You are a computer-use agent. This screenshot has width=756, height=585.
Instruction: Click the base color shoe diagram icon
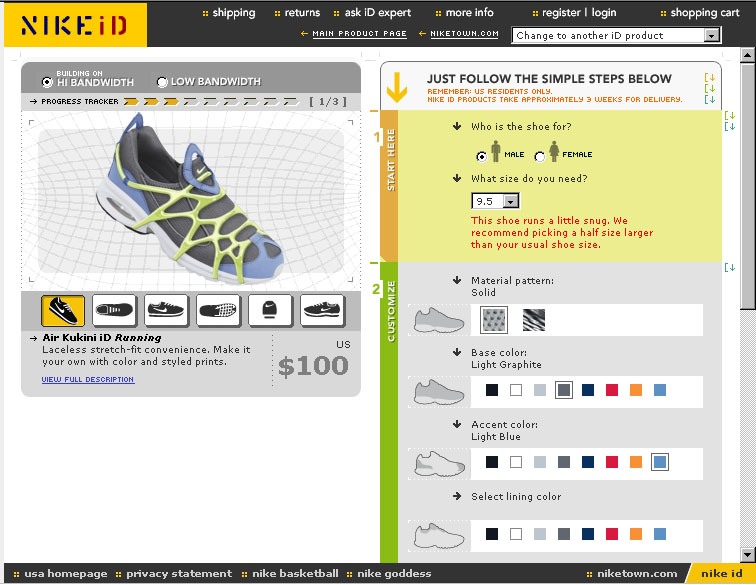tap(439, 392)
